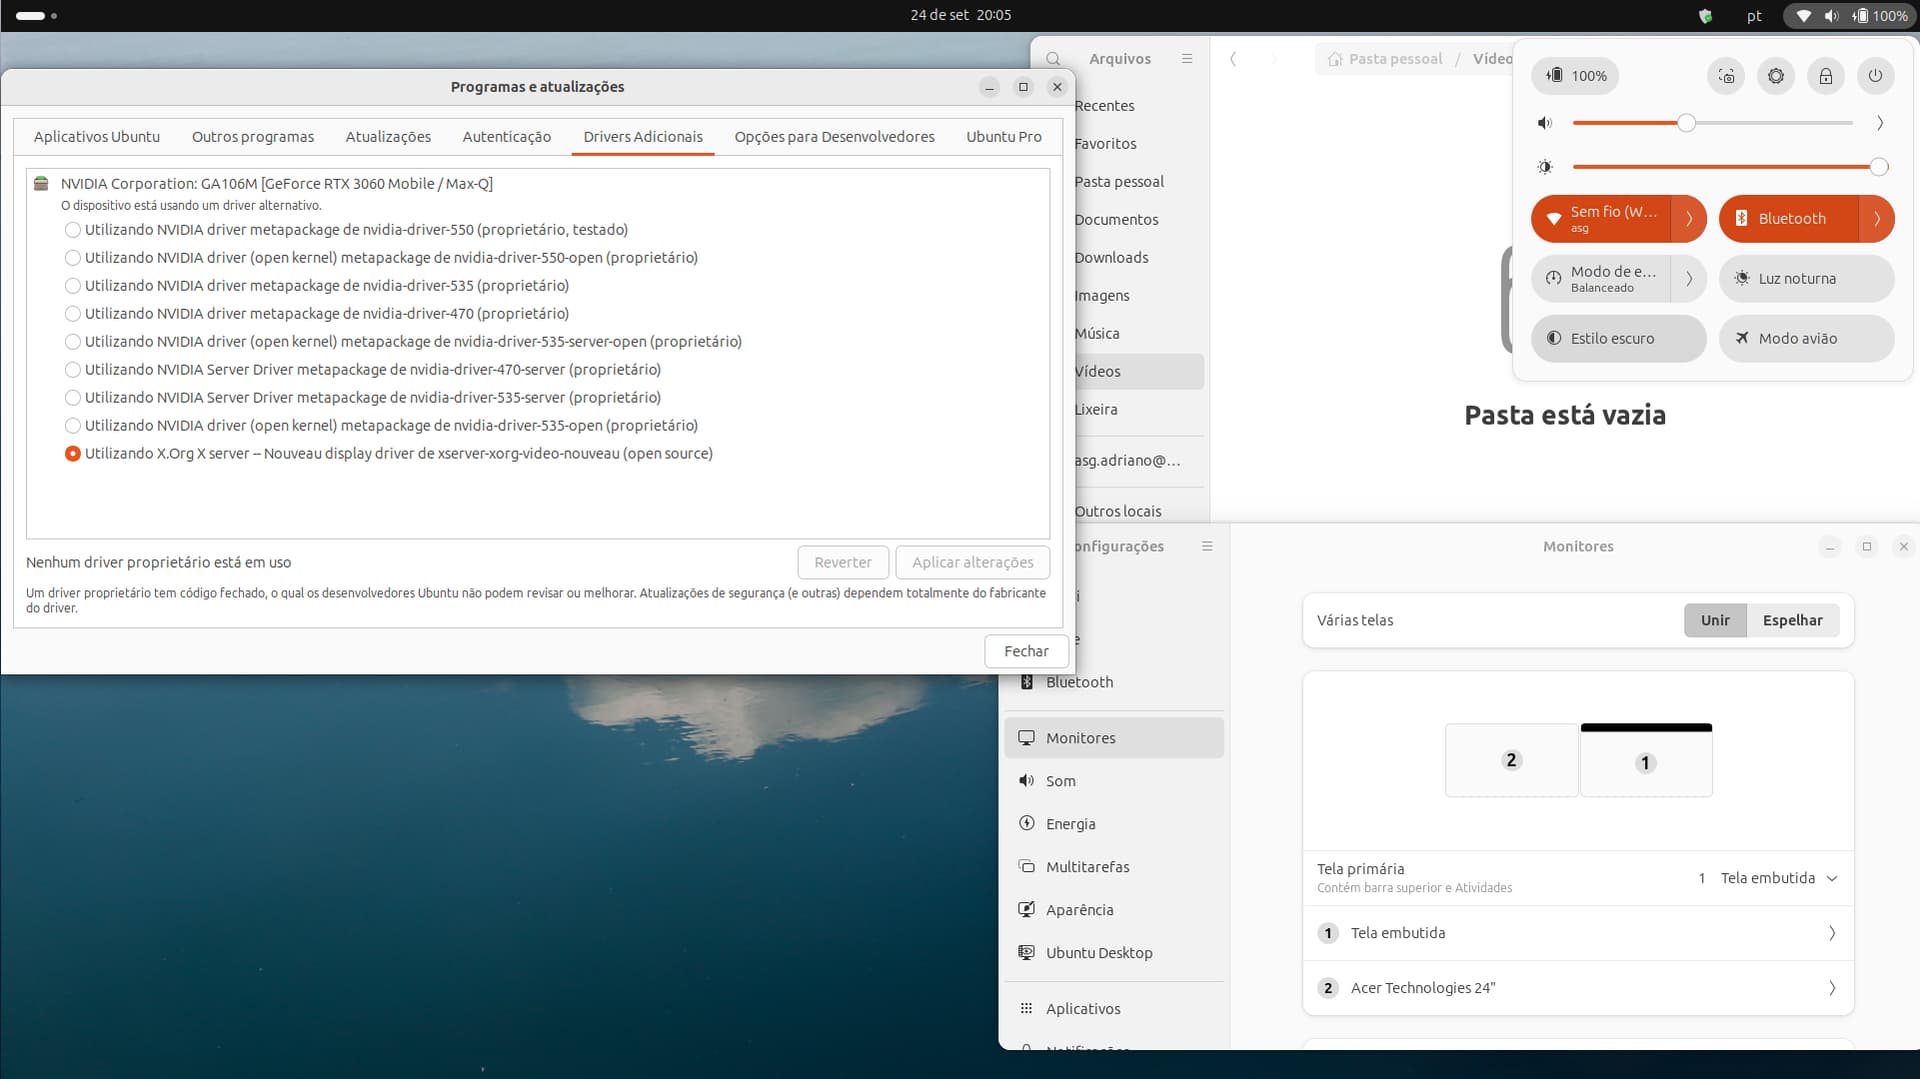Select nvidia-driver-470-server option
This screenshot has width=1920, height=1079.
[363, 370]
